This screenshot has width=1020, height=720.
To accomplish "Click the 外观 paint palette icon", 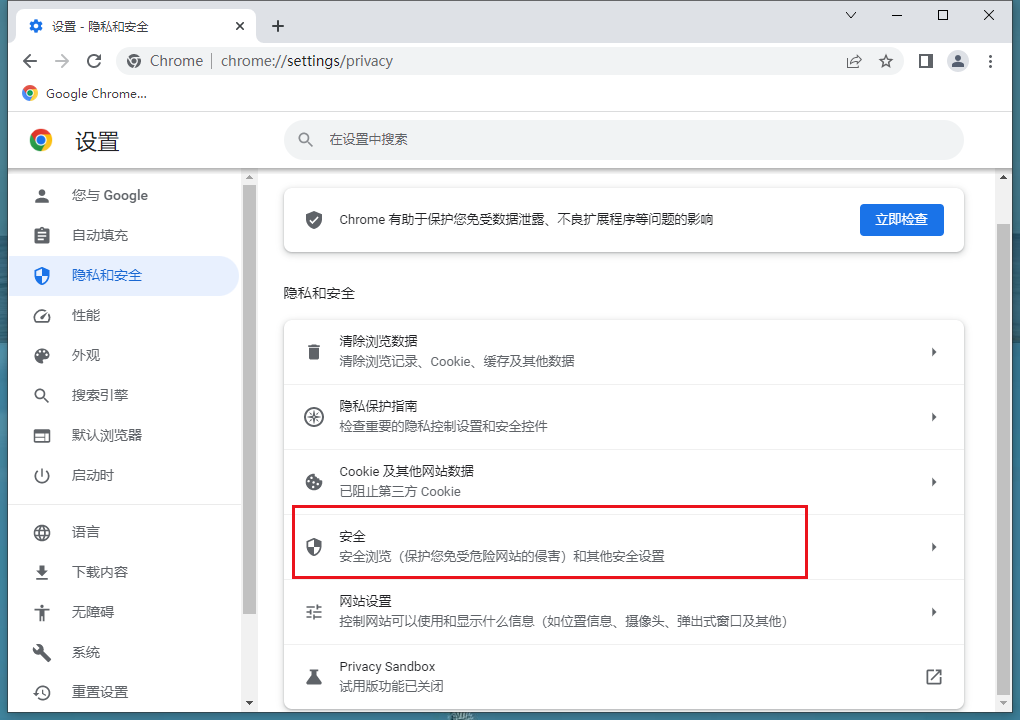I will (41, 355).
